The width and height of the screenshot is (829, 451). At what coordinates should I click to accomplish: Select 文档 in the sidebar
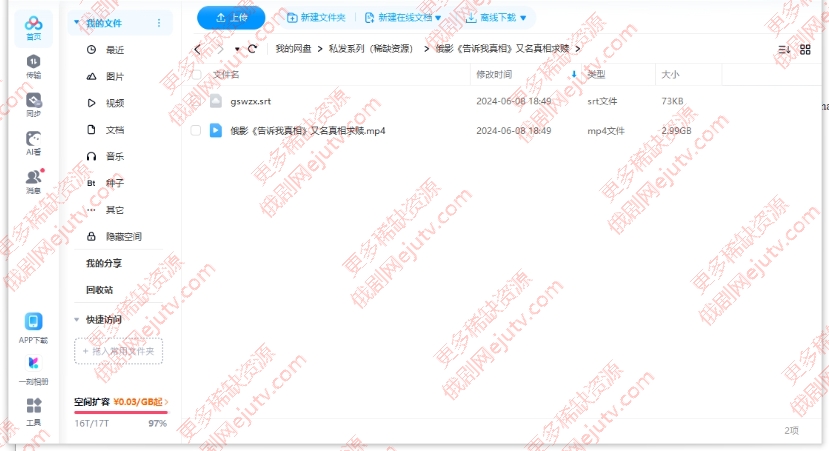[x=115, y=130]
